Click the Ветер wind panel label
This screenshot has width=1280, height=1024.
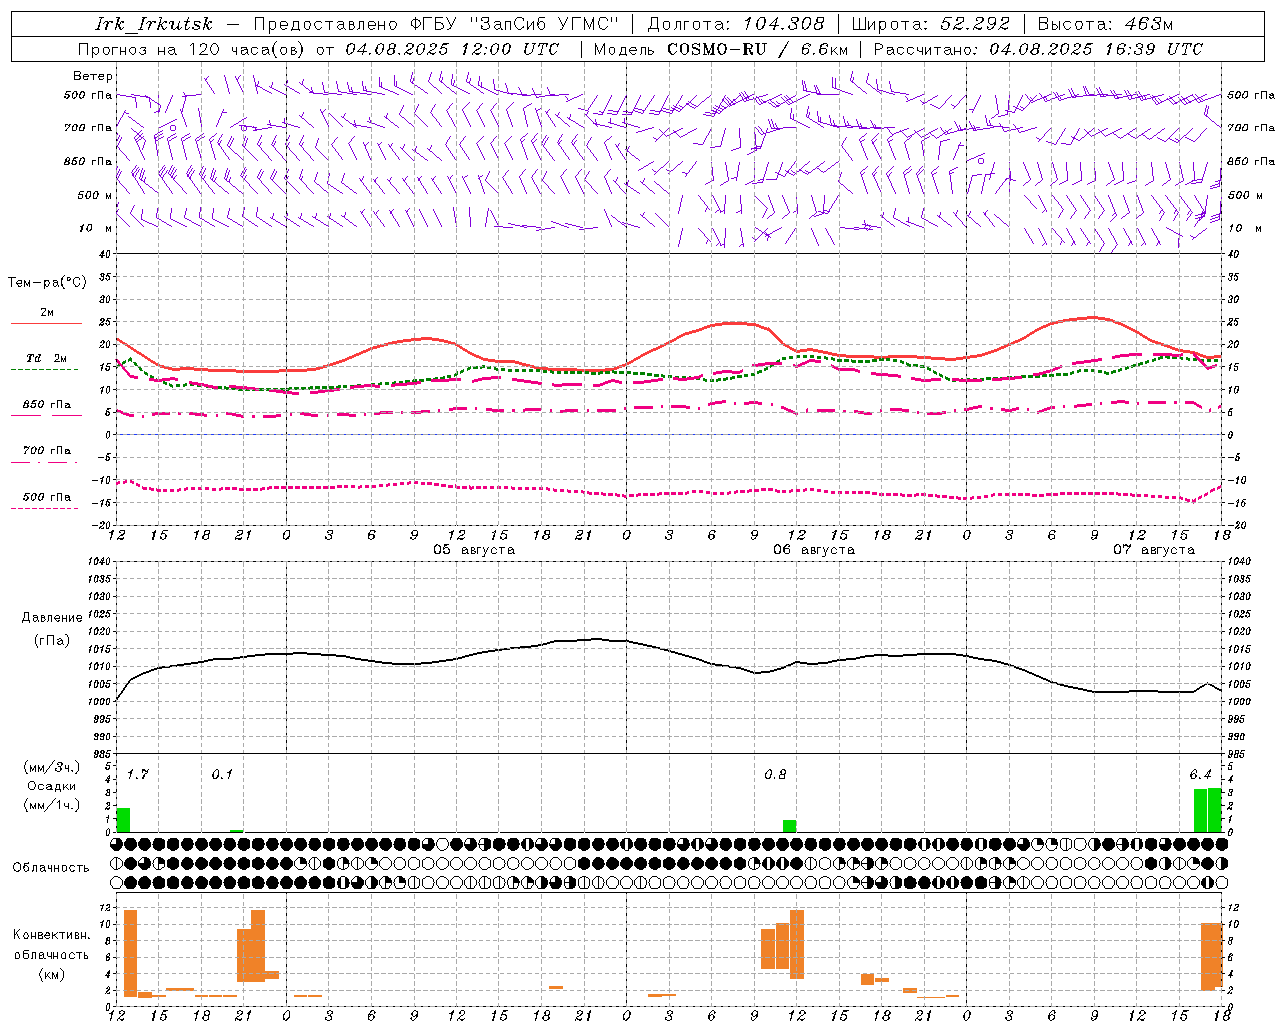pyautogui.click(x=93, y=76)
